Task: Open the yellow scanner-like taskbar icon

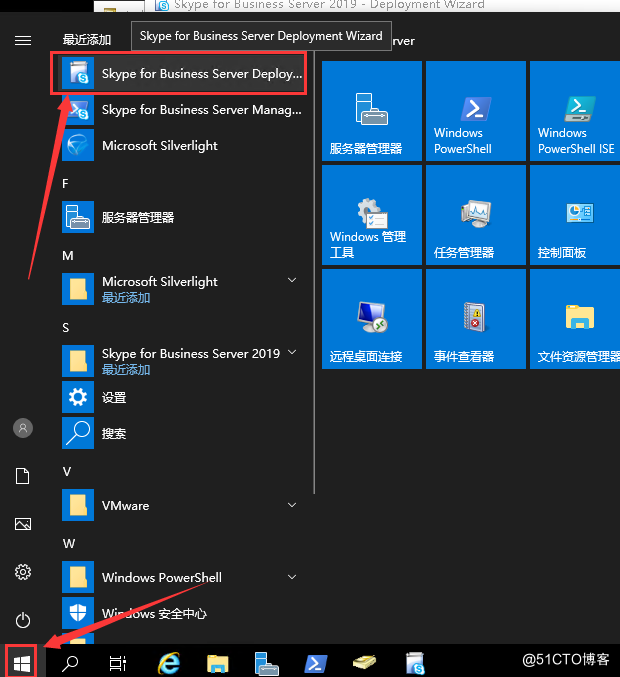Action: [x=365, y=663]
